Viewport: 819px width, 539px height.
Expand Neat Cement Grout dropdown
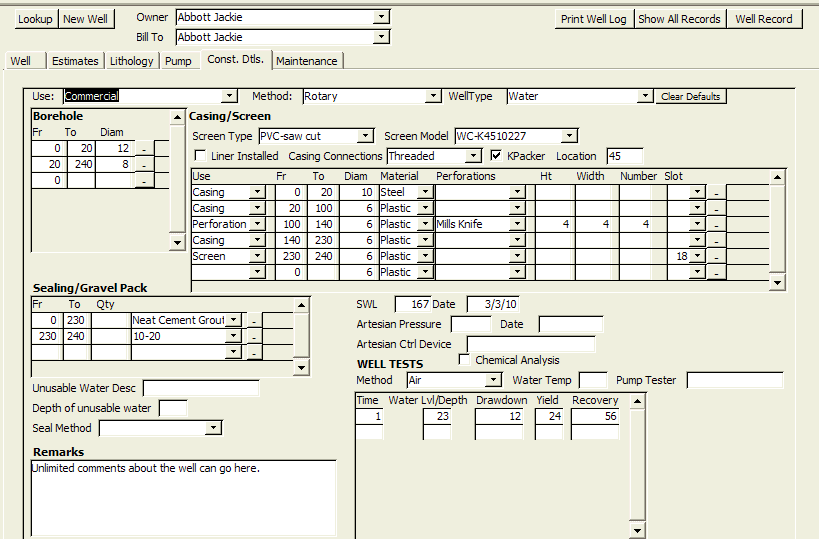234,320
